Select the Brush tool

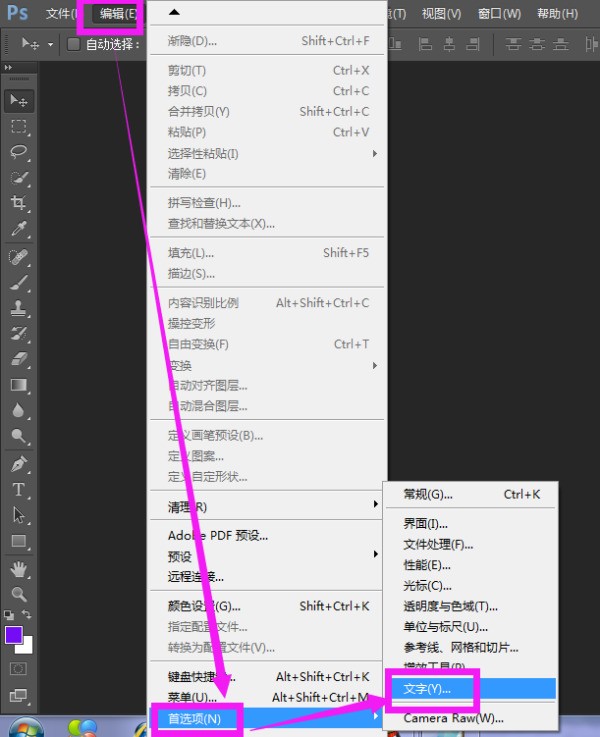[19, 281]
